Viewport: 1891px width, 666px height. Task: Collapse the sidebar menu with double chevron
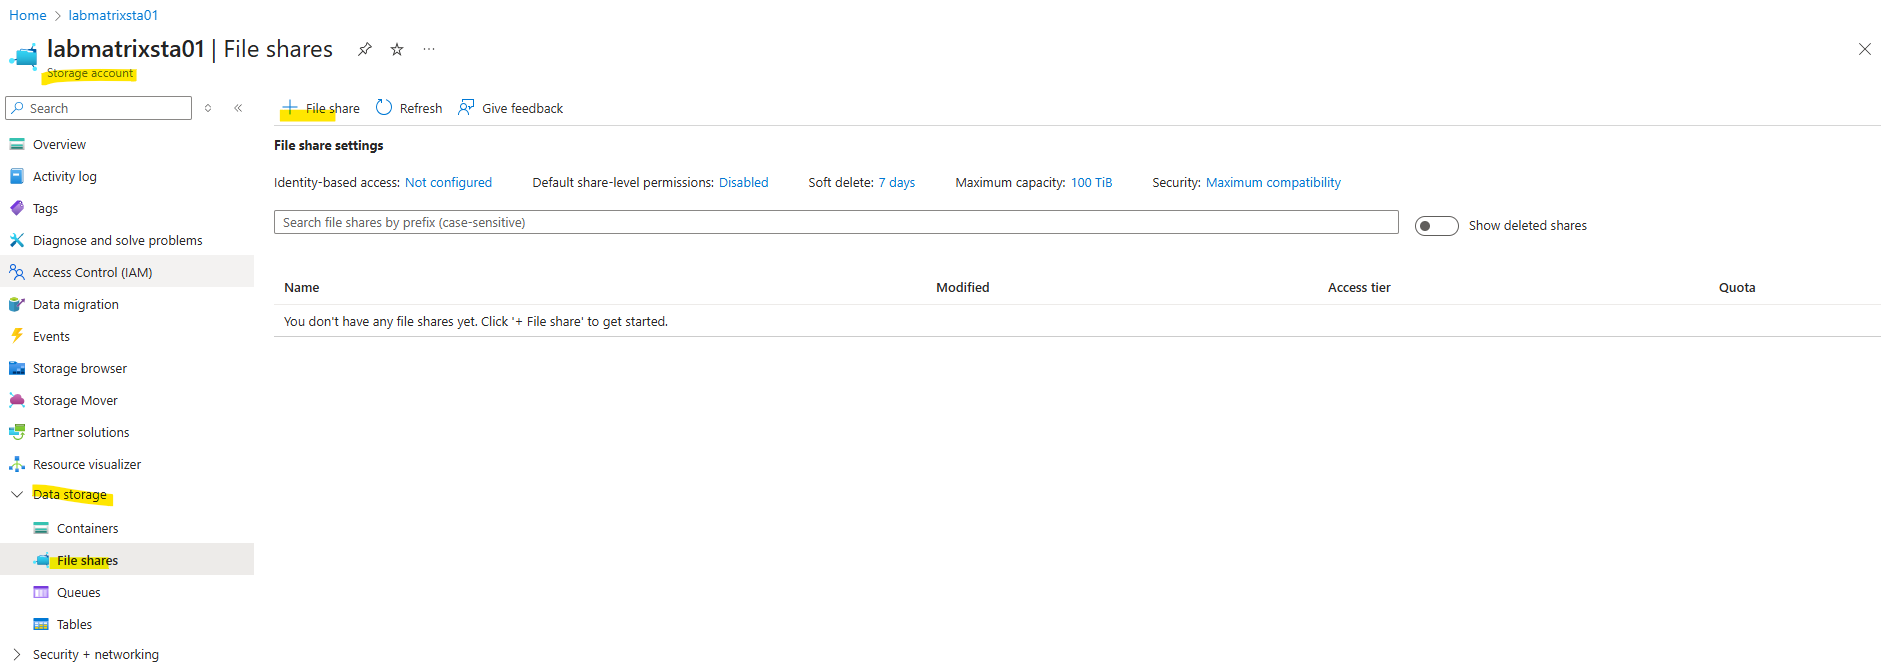point(238,108)
